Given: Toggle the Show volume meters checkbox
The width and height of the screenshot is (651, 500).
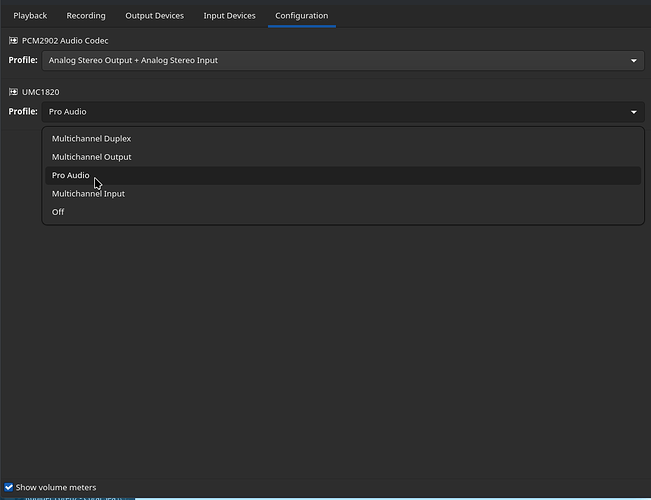Looking at the screenshot, I should (x=9, y=487).
